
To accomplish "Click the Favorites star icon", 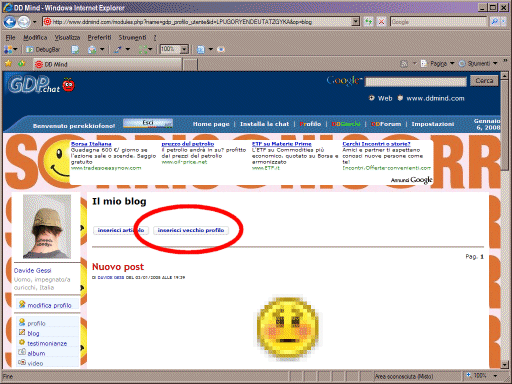I will click(x=8, y=63).
